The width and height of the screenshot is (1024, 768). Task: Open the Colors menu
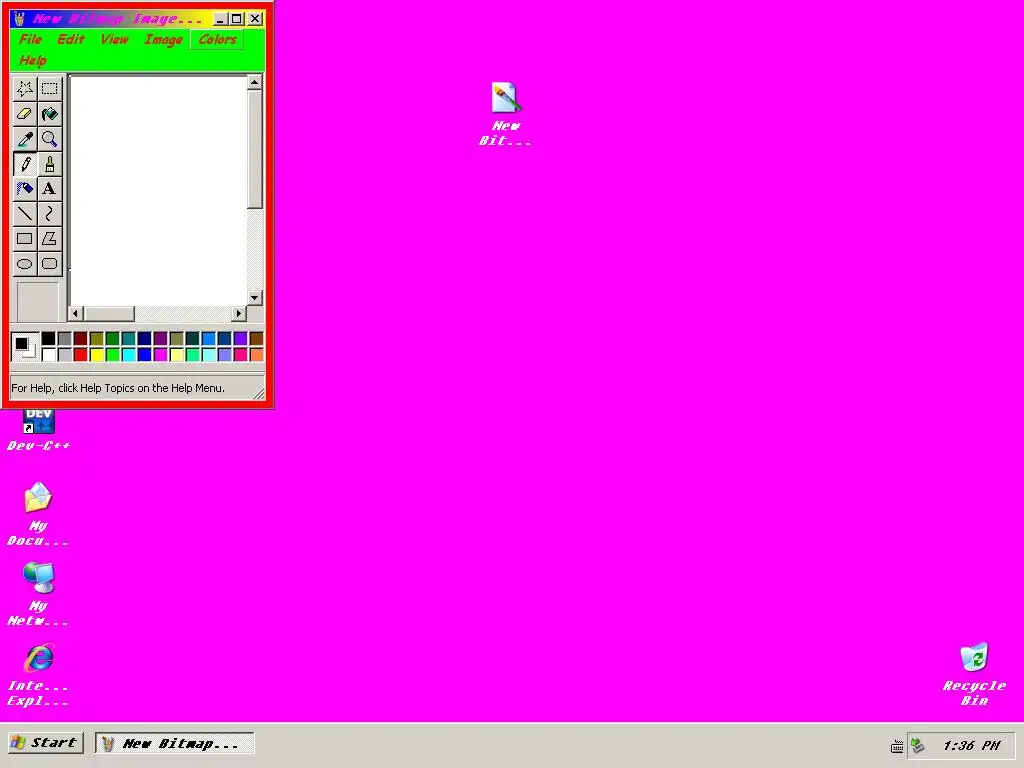point(217,39)
